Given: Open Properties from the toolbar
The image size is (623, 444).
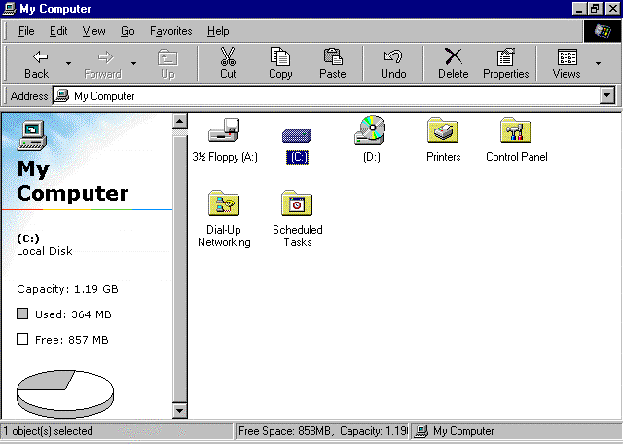Looking at the screenshot, I should click(506, 63).
